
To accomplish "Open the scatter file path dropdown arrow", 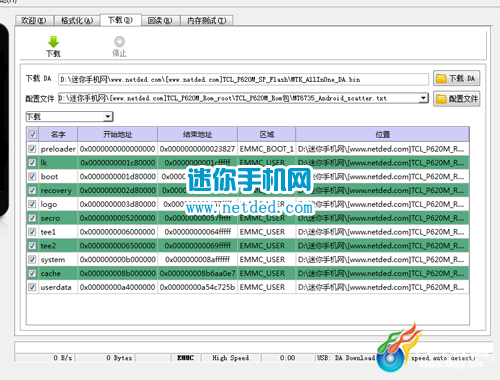I will (423, 98).
